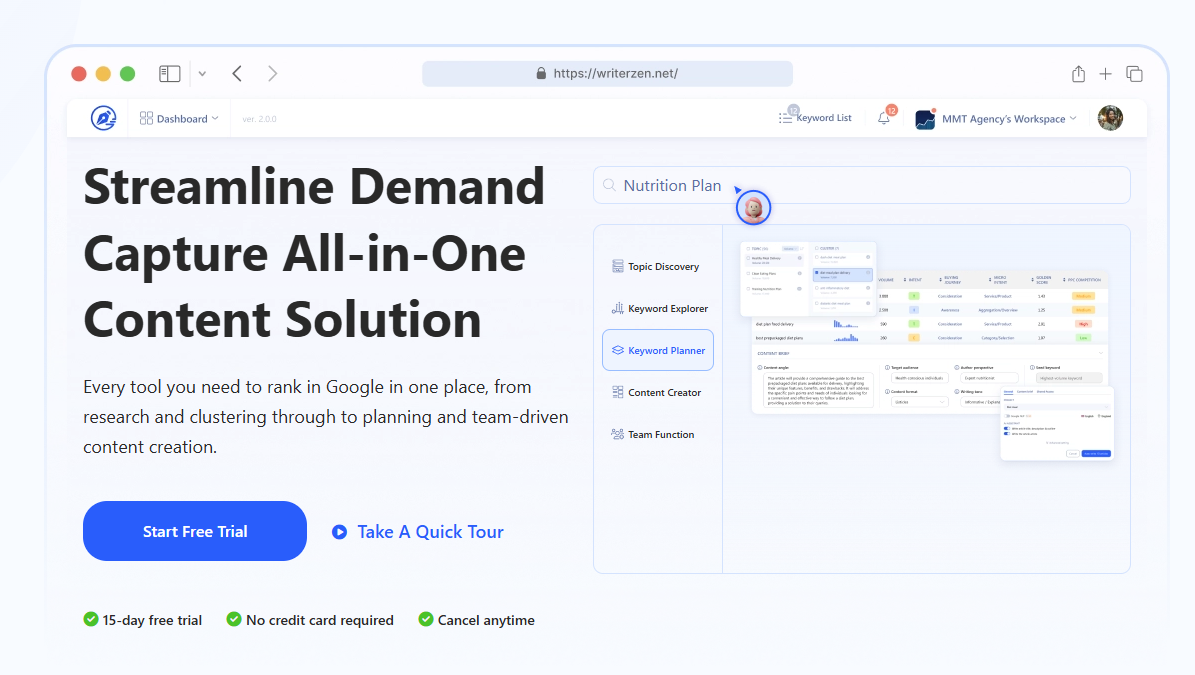
Task: Click the sidebar toggle icon in browser toolbar
Action: (169, 73)
